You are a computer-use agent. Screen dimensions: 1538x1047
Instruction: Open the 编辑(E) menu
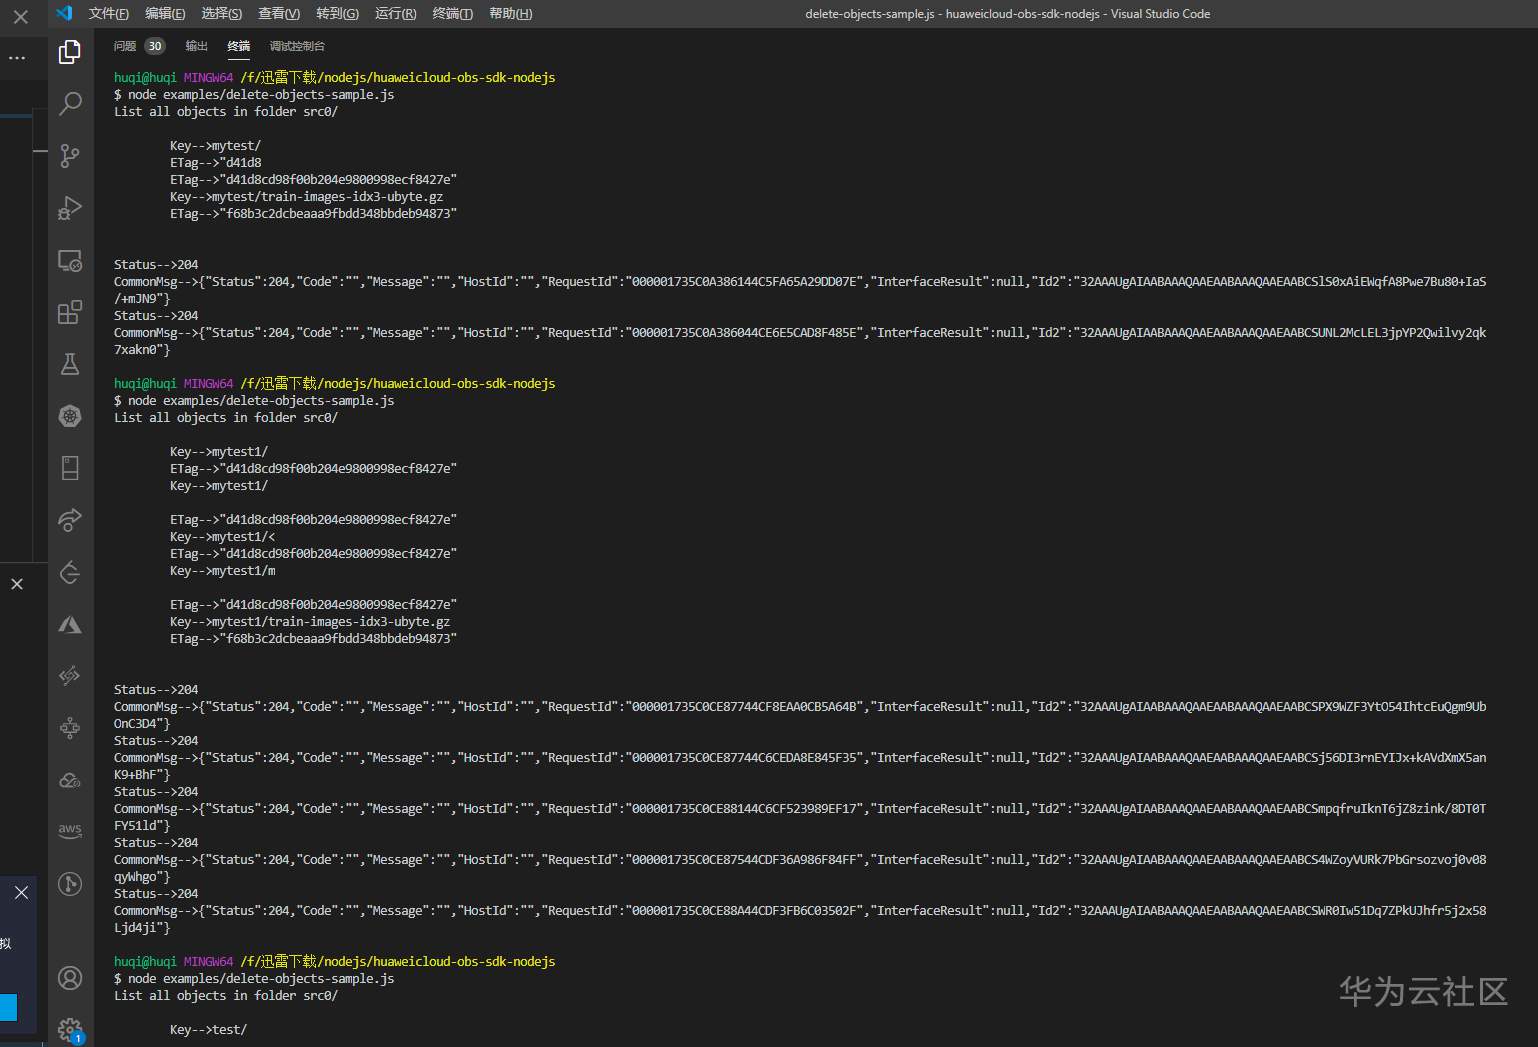(x=165, y=14)
